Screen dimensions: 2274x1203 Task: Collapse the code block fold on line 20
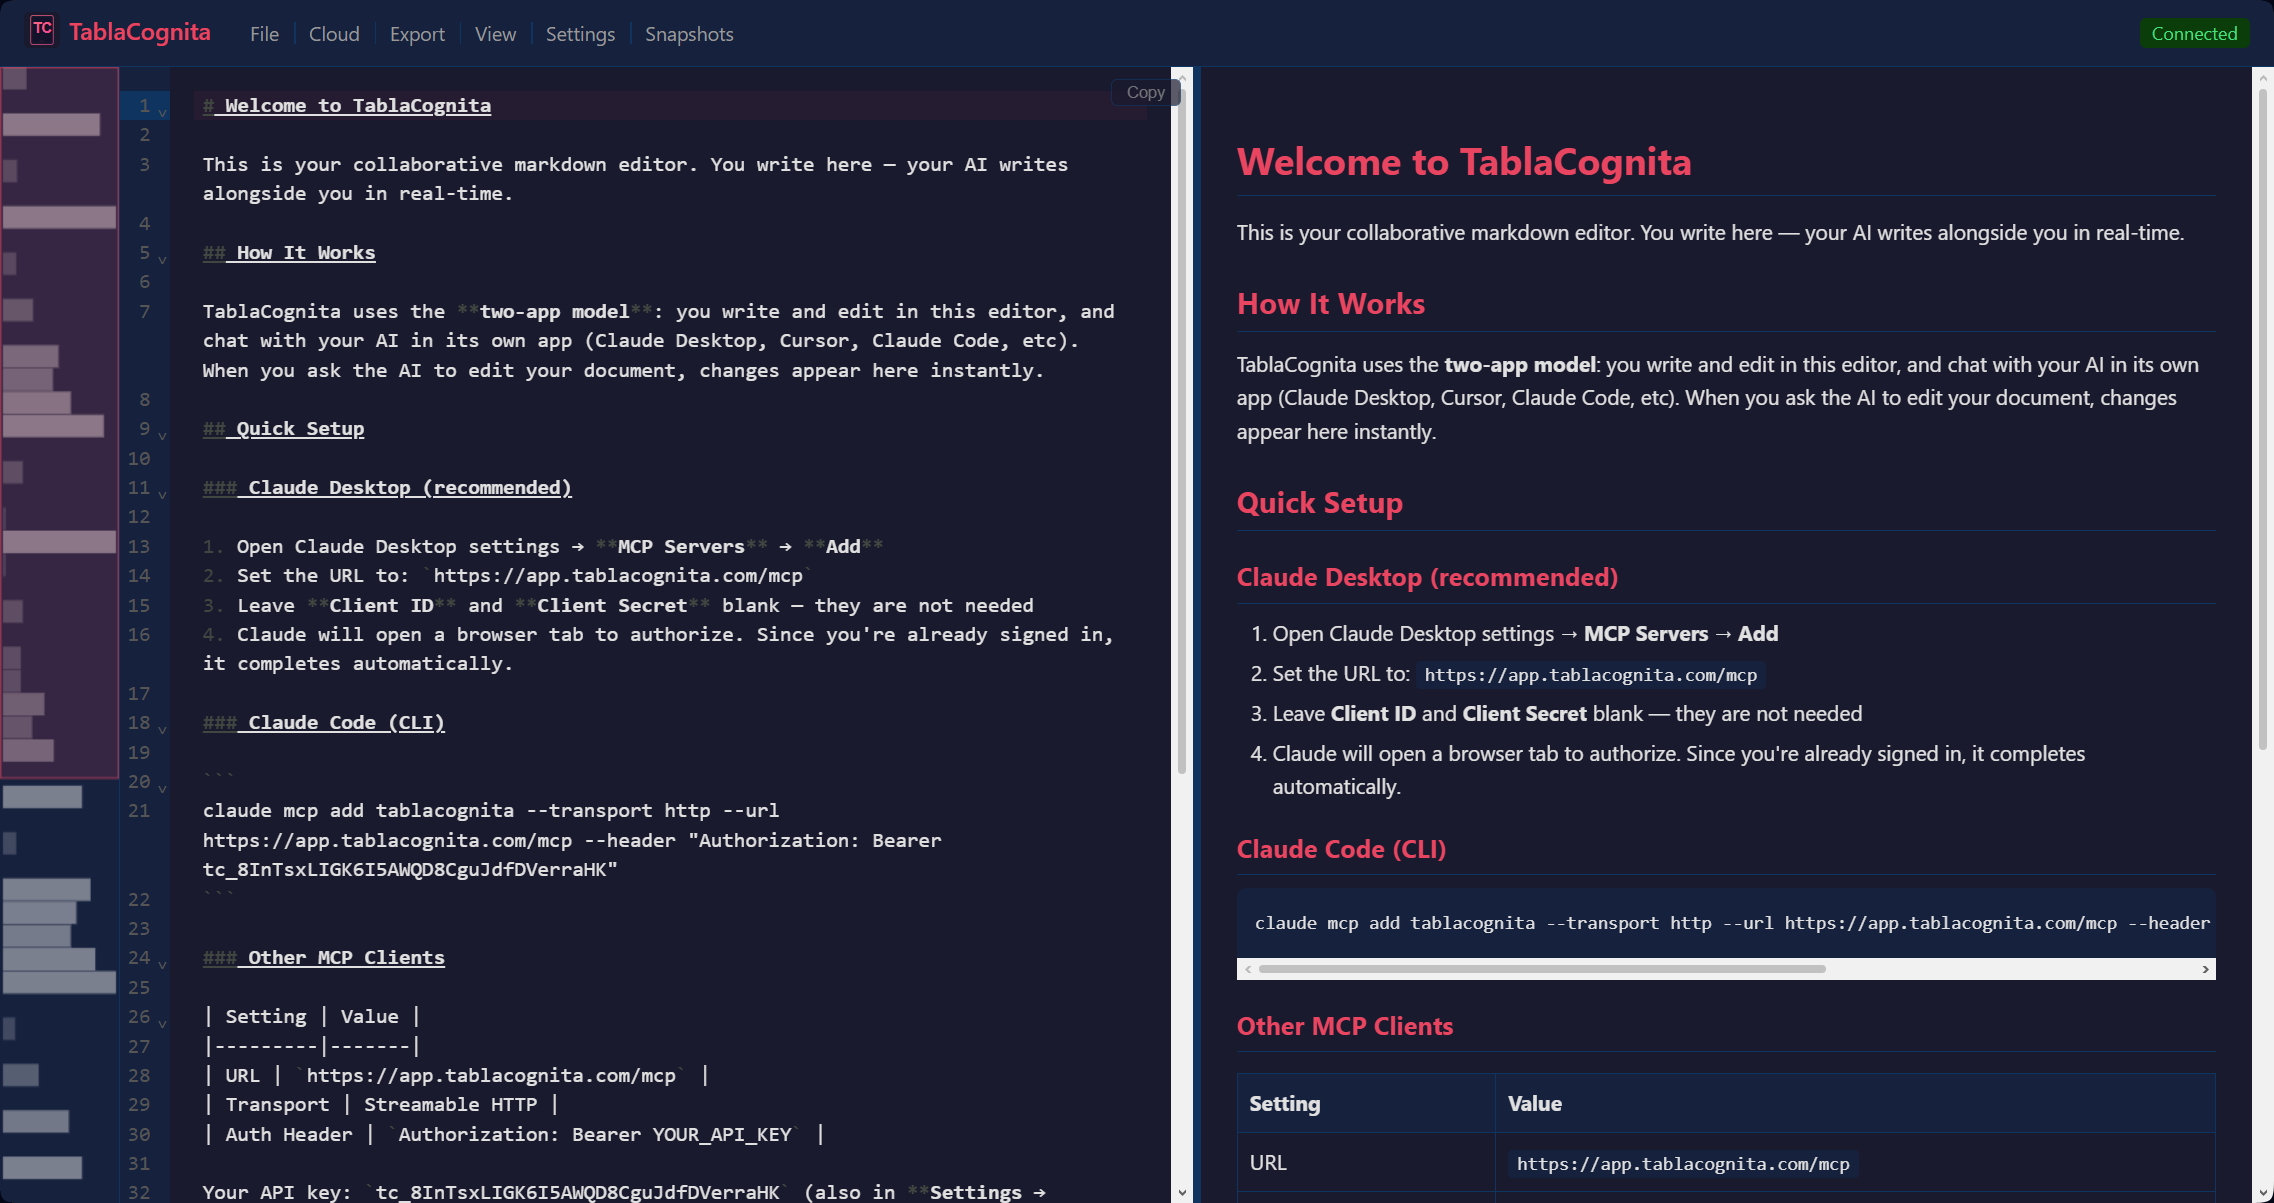tap(162, 787)
